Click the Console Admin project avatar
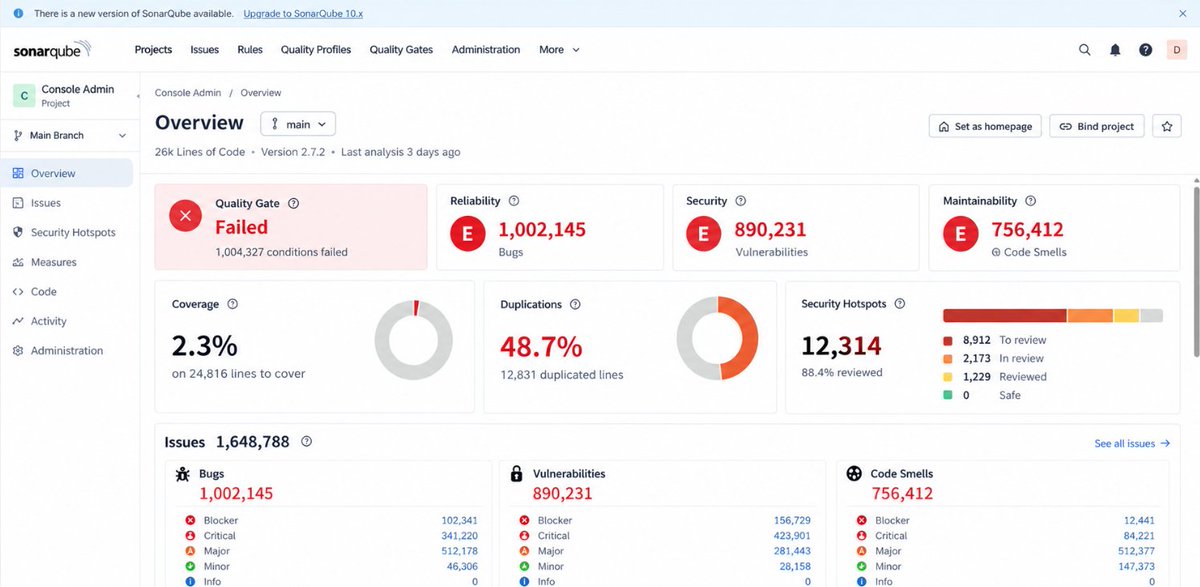1200x587 pixels. pos(23,96)
